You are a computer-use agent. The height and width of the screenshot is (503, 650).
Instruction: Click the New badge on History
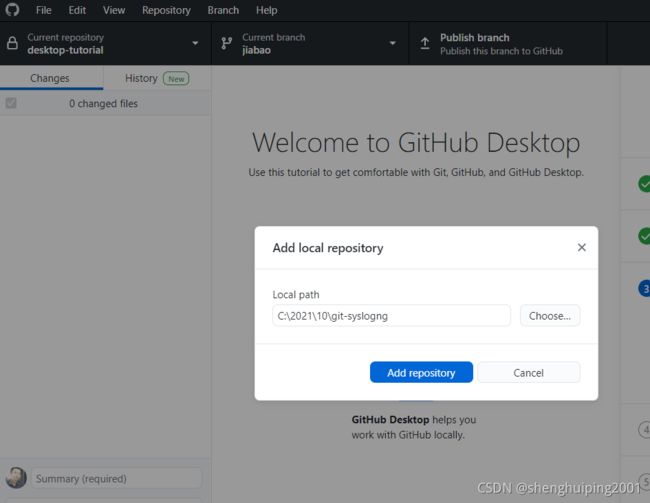pos(176,79)
